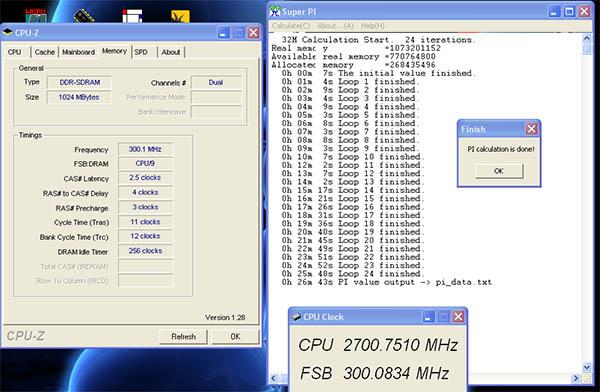Click the Cycle Time (Tras) value 11 clocks
This screenshot has width=600, height=392.
(x=145, y=222)
